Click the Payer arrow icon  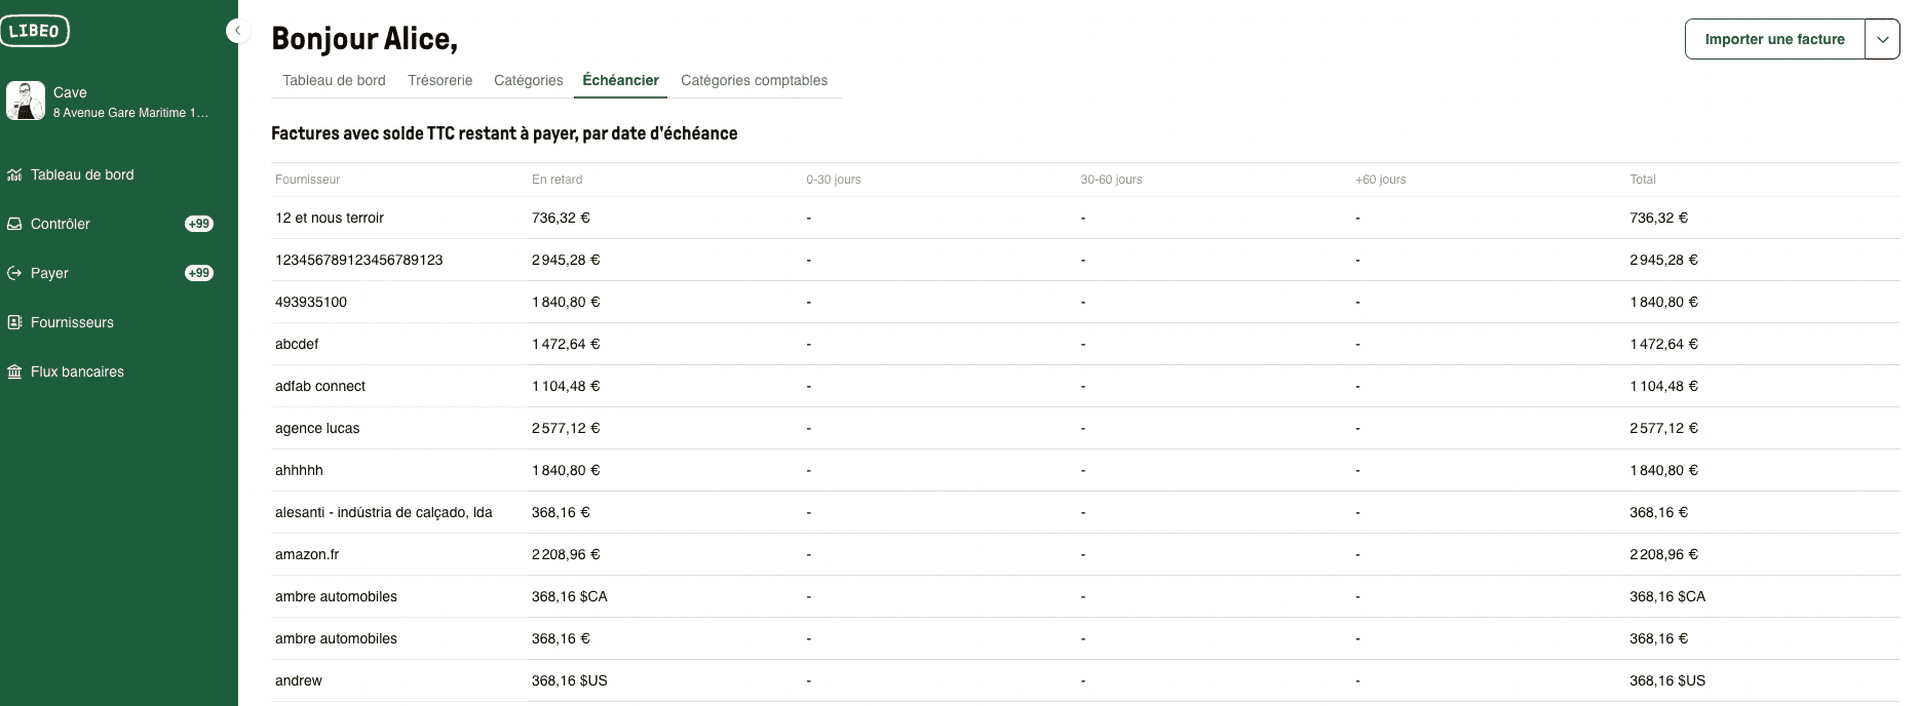click(14, 273)
